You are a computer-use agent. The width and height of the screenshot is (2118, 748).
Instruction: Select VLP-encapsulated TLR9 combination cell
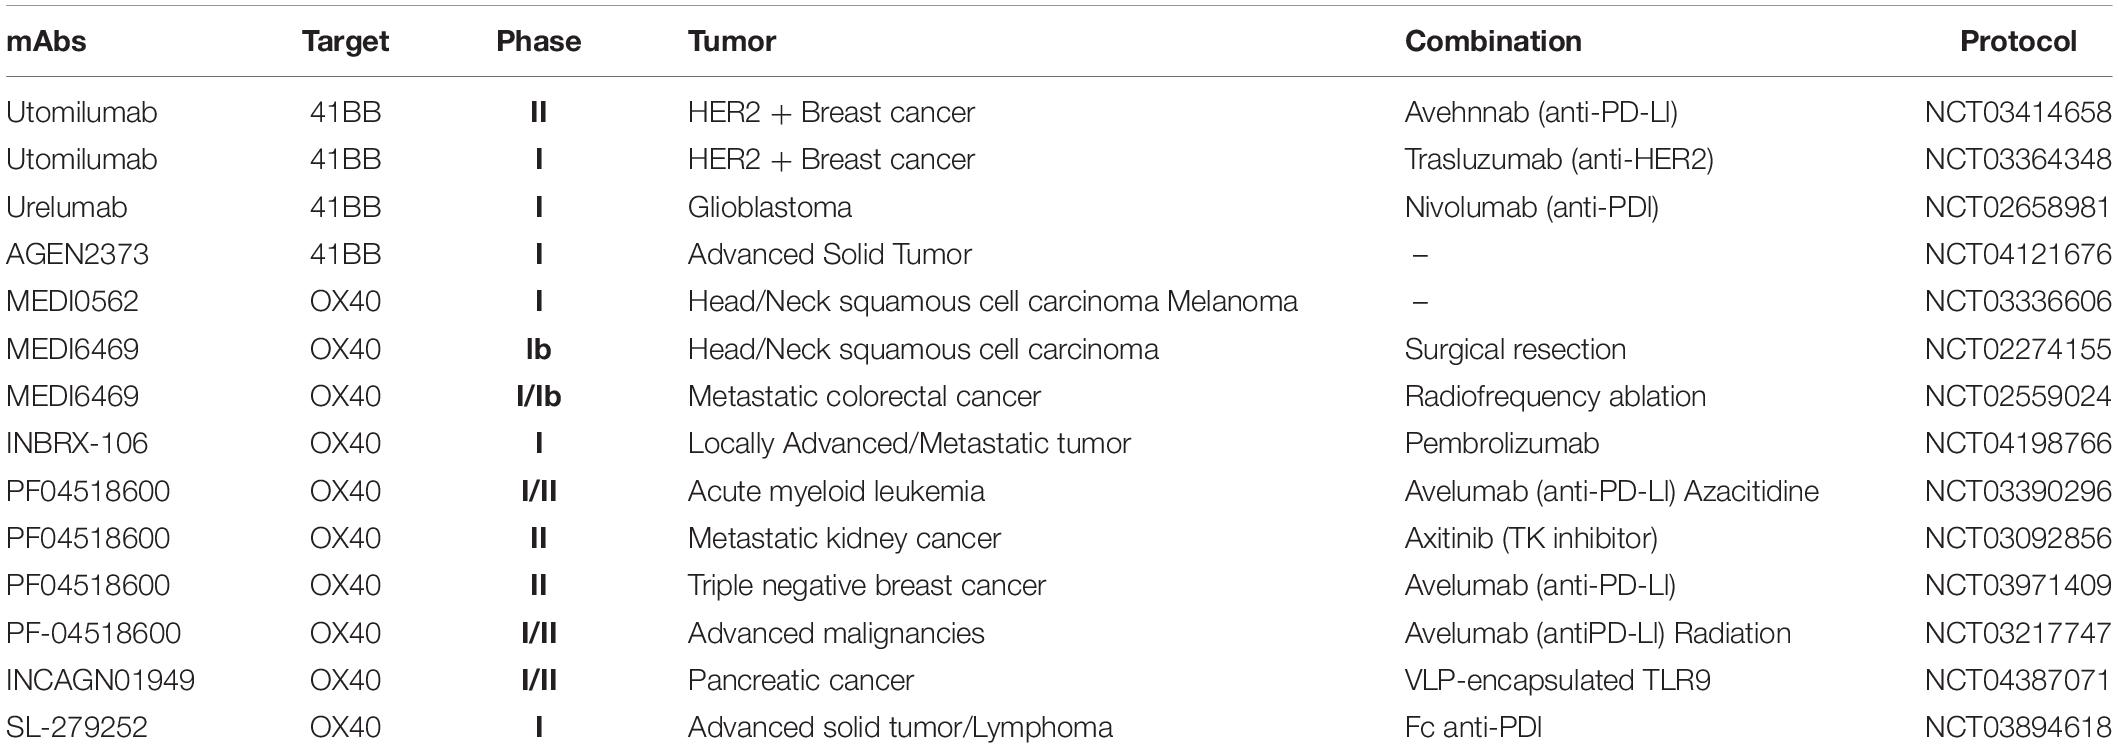point(1557,680)
